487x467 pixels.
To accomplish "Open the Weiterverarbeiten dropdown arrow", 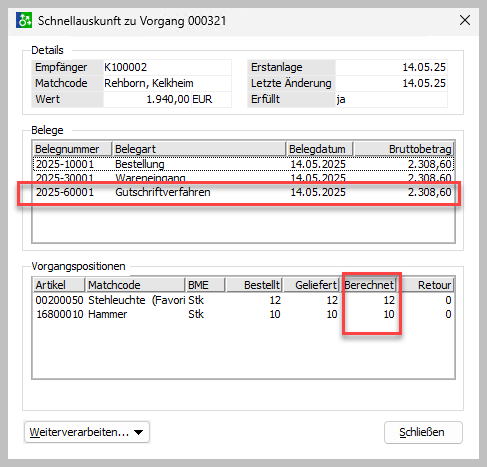I will pos(139,432).
